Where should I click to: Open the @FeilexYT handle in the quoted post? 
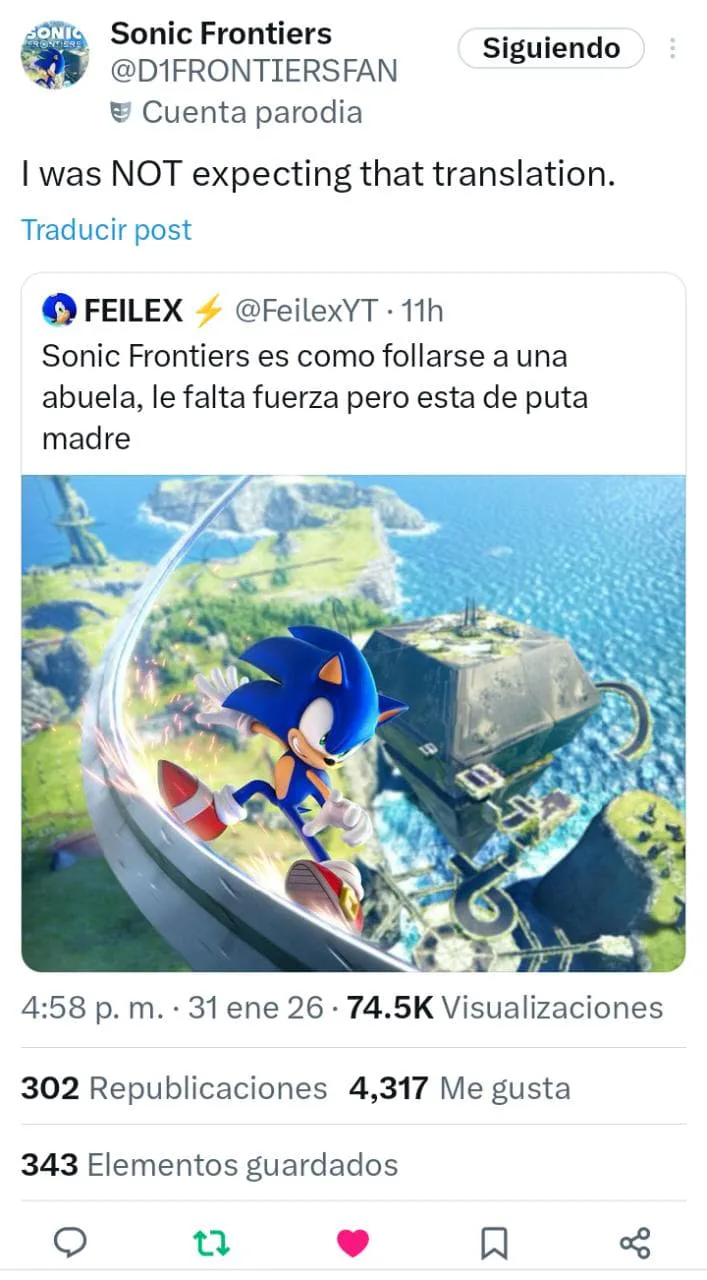point(306,312)
